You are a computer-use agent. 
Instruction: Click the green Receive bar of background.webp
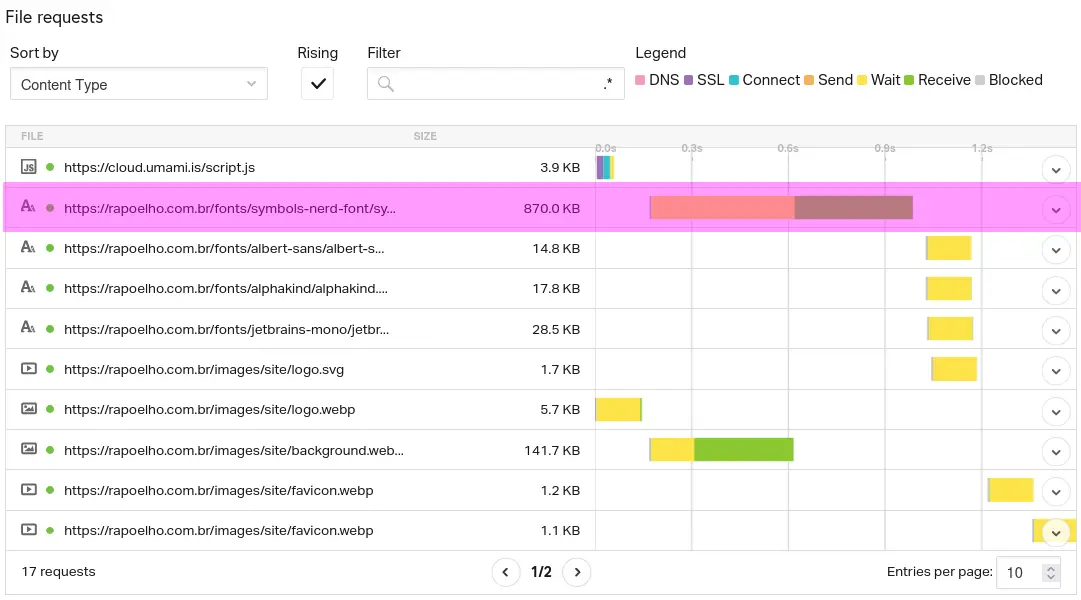tap(743, 450)
